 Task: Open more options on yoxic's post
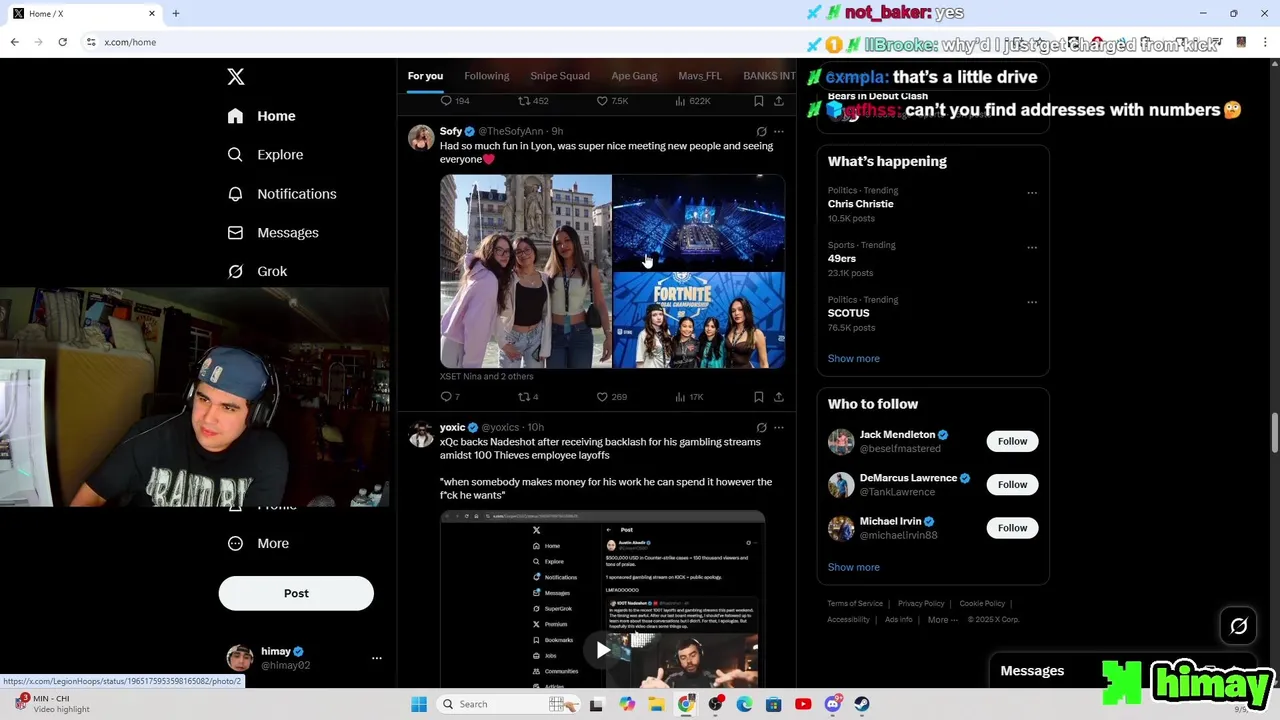tap(779, 428)
